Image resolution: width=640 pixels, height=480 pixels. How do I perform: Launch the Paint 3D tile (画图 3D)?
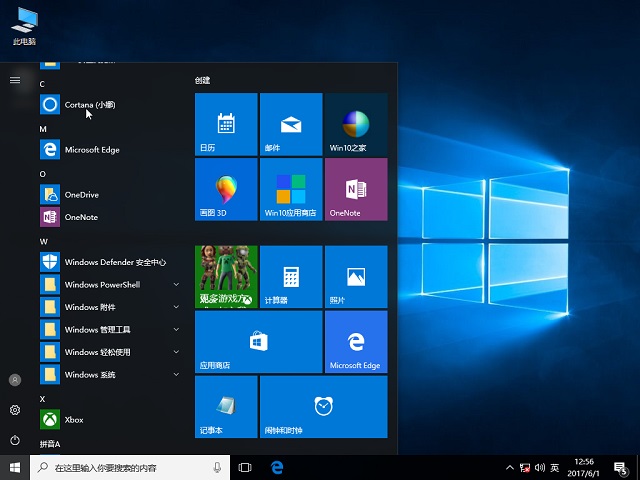pyautogui.click(x=226, y=189)
